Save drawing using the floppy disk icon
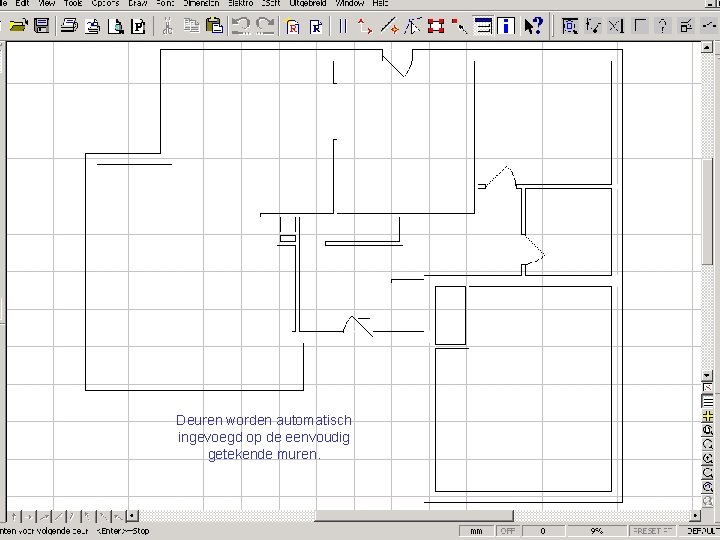Image resolution: width=720 pixels, height=540 pixels. [42, 25]
